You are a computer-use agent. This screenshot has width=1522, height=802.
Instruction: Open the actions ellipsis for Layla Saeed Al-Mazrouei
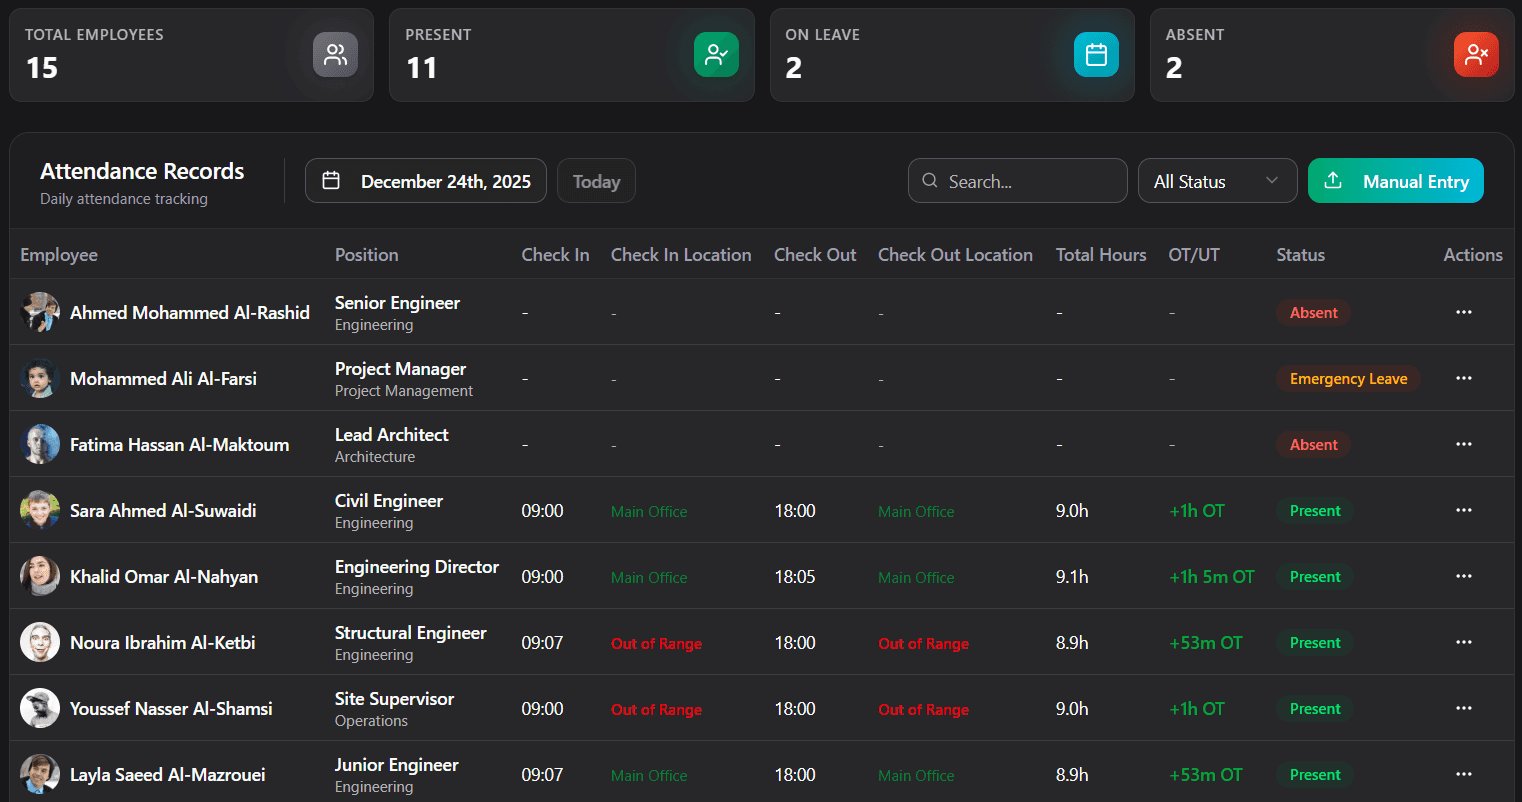(x=1464, y=774)
